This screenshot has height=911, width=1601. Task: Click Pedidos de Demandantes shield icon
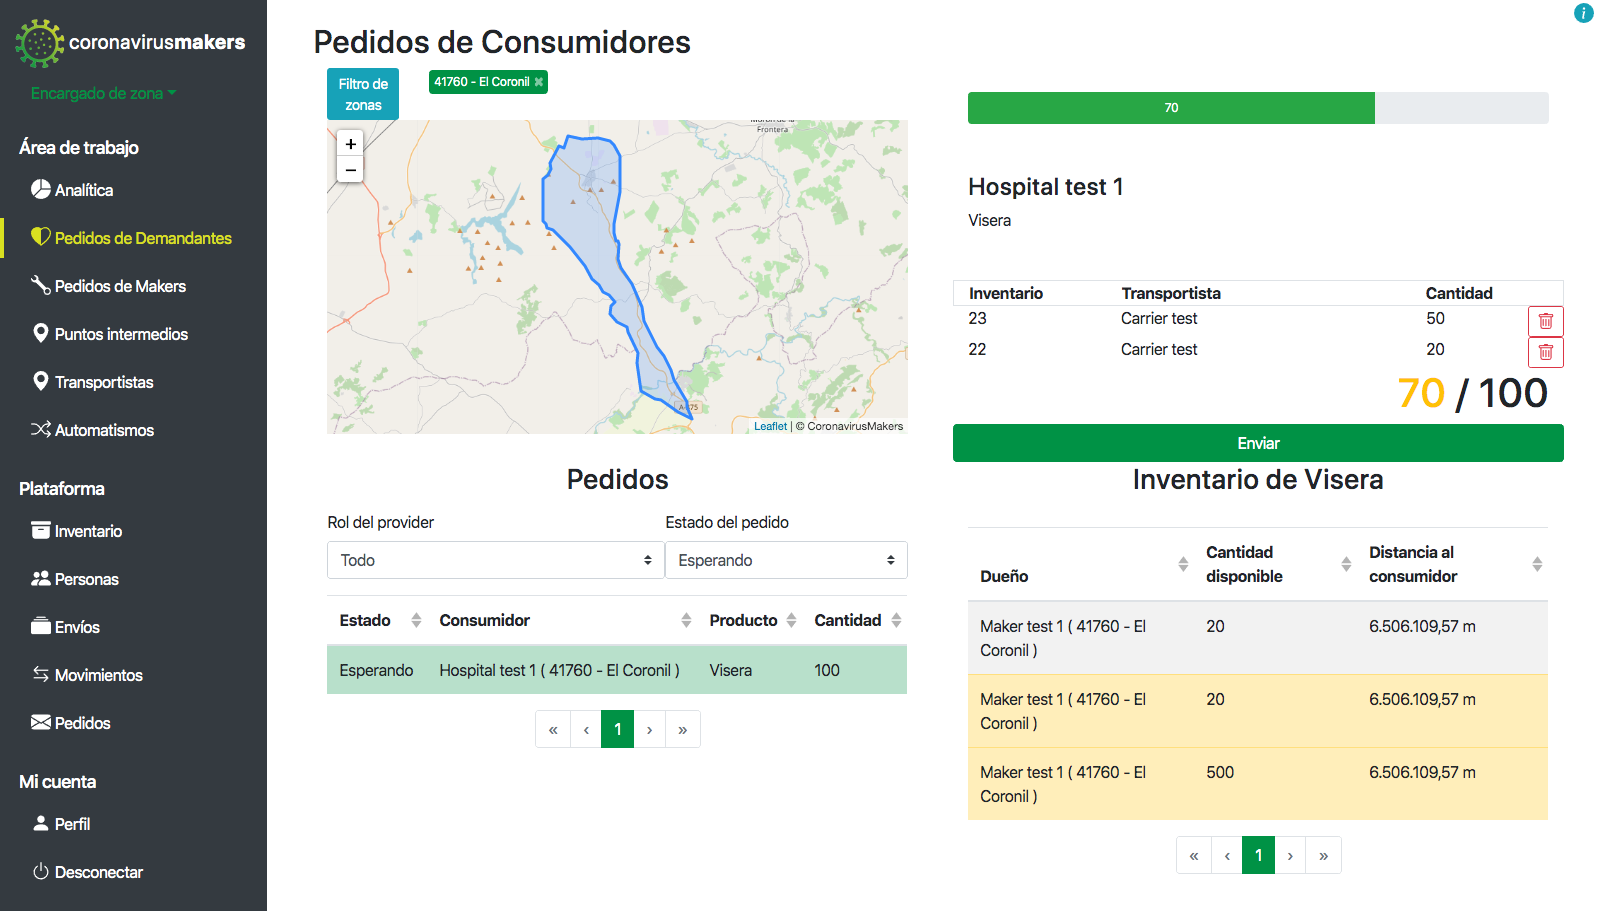pos(41,237)
